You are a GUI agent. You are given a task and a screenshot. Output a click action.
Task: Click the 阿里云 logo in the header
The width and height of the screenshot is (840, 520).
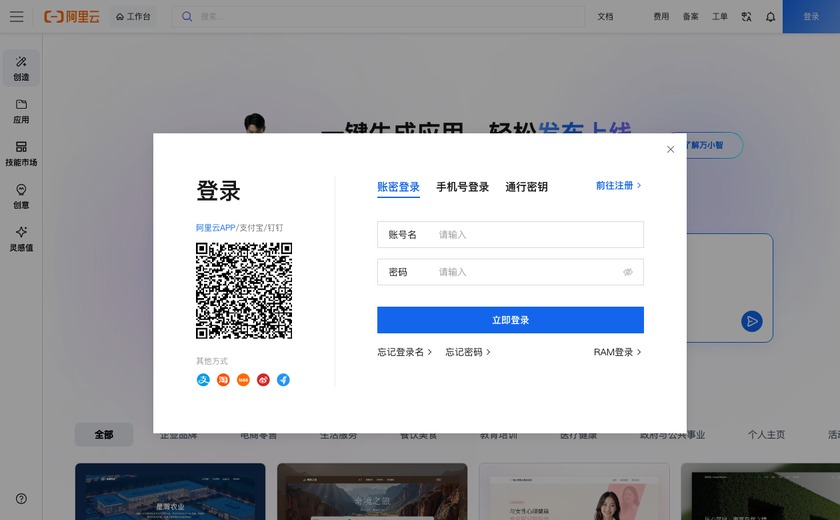[72, 17]
